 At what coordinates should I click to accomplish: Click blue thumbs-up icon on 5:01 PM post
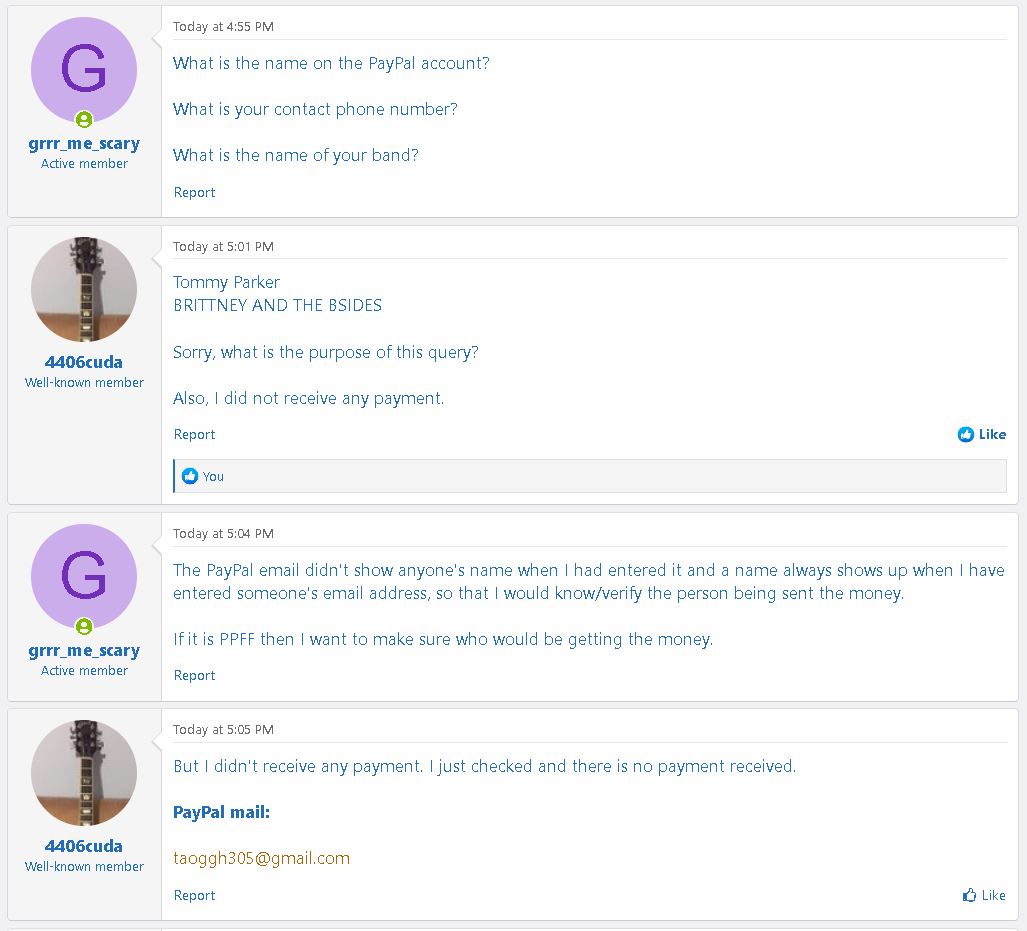pos(965,434)
